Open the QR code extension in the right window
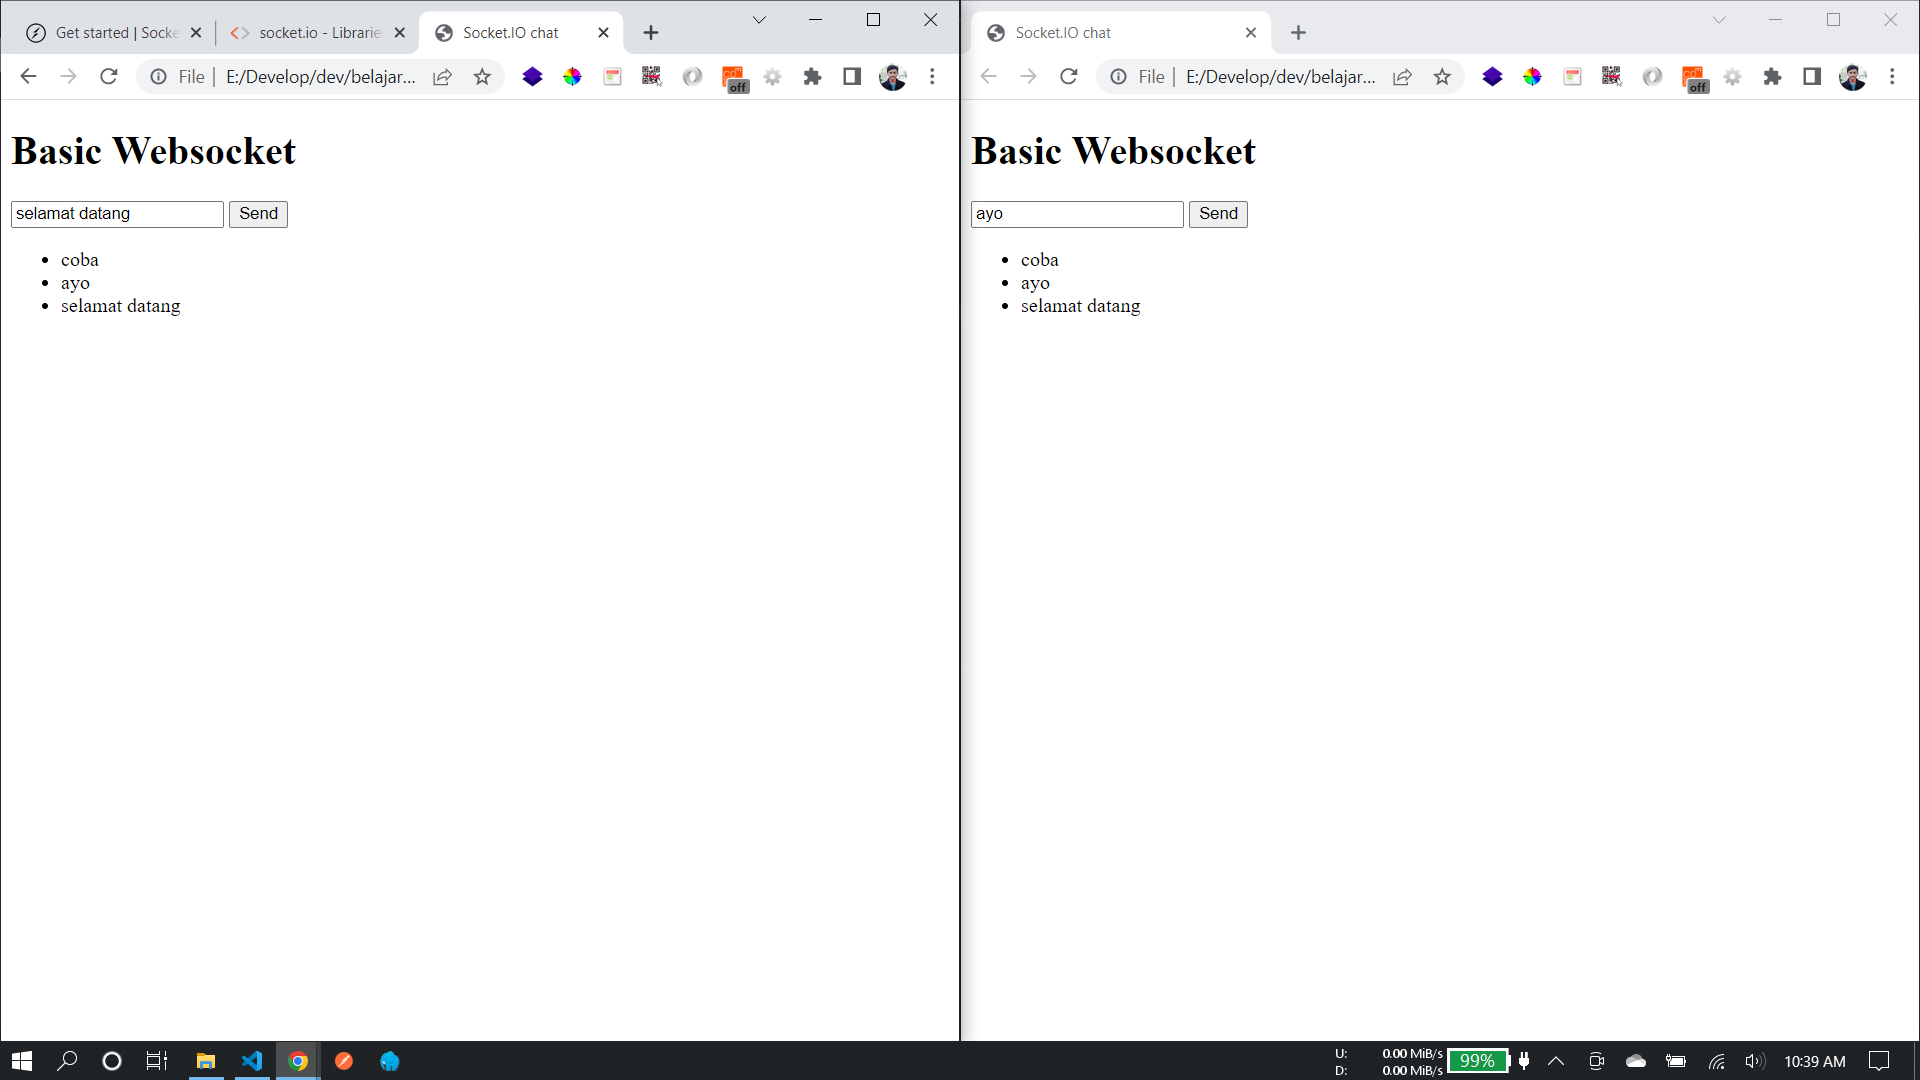 pos(1611,76)
